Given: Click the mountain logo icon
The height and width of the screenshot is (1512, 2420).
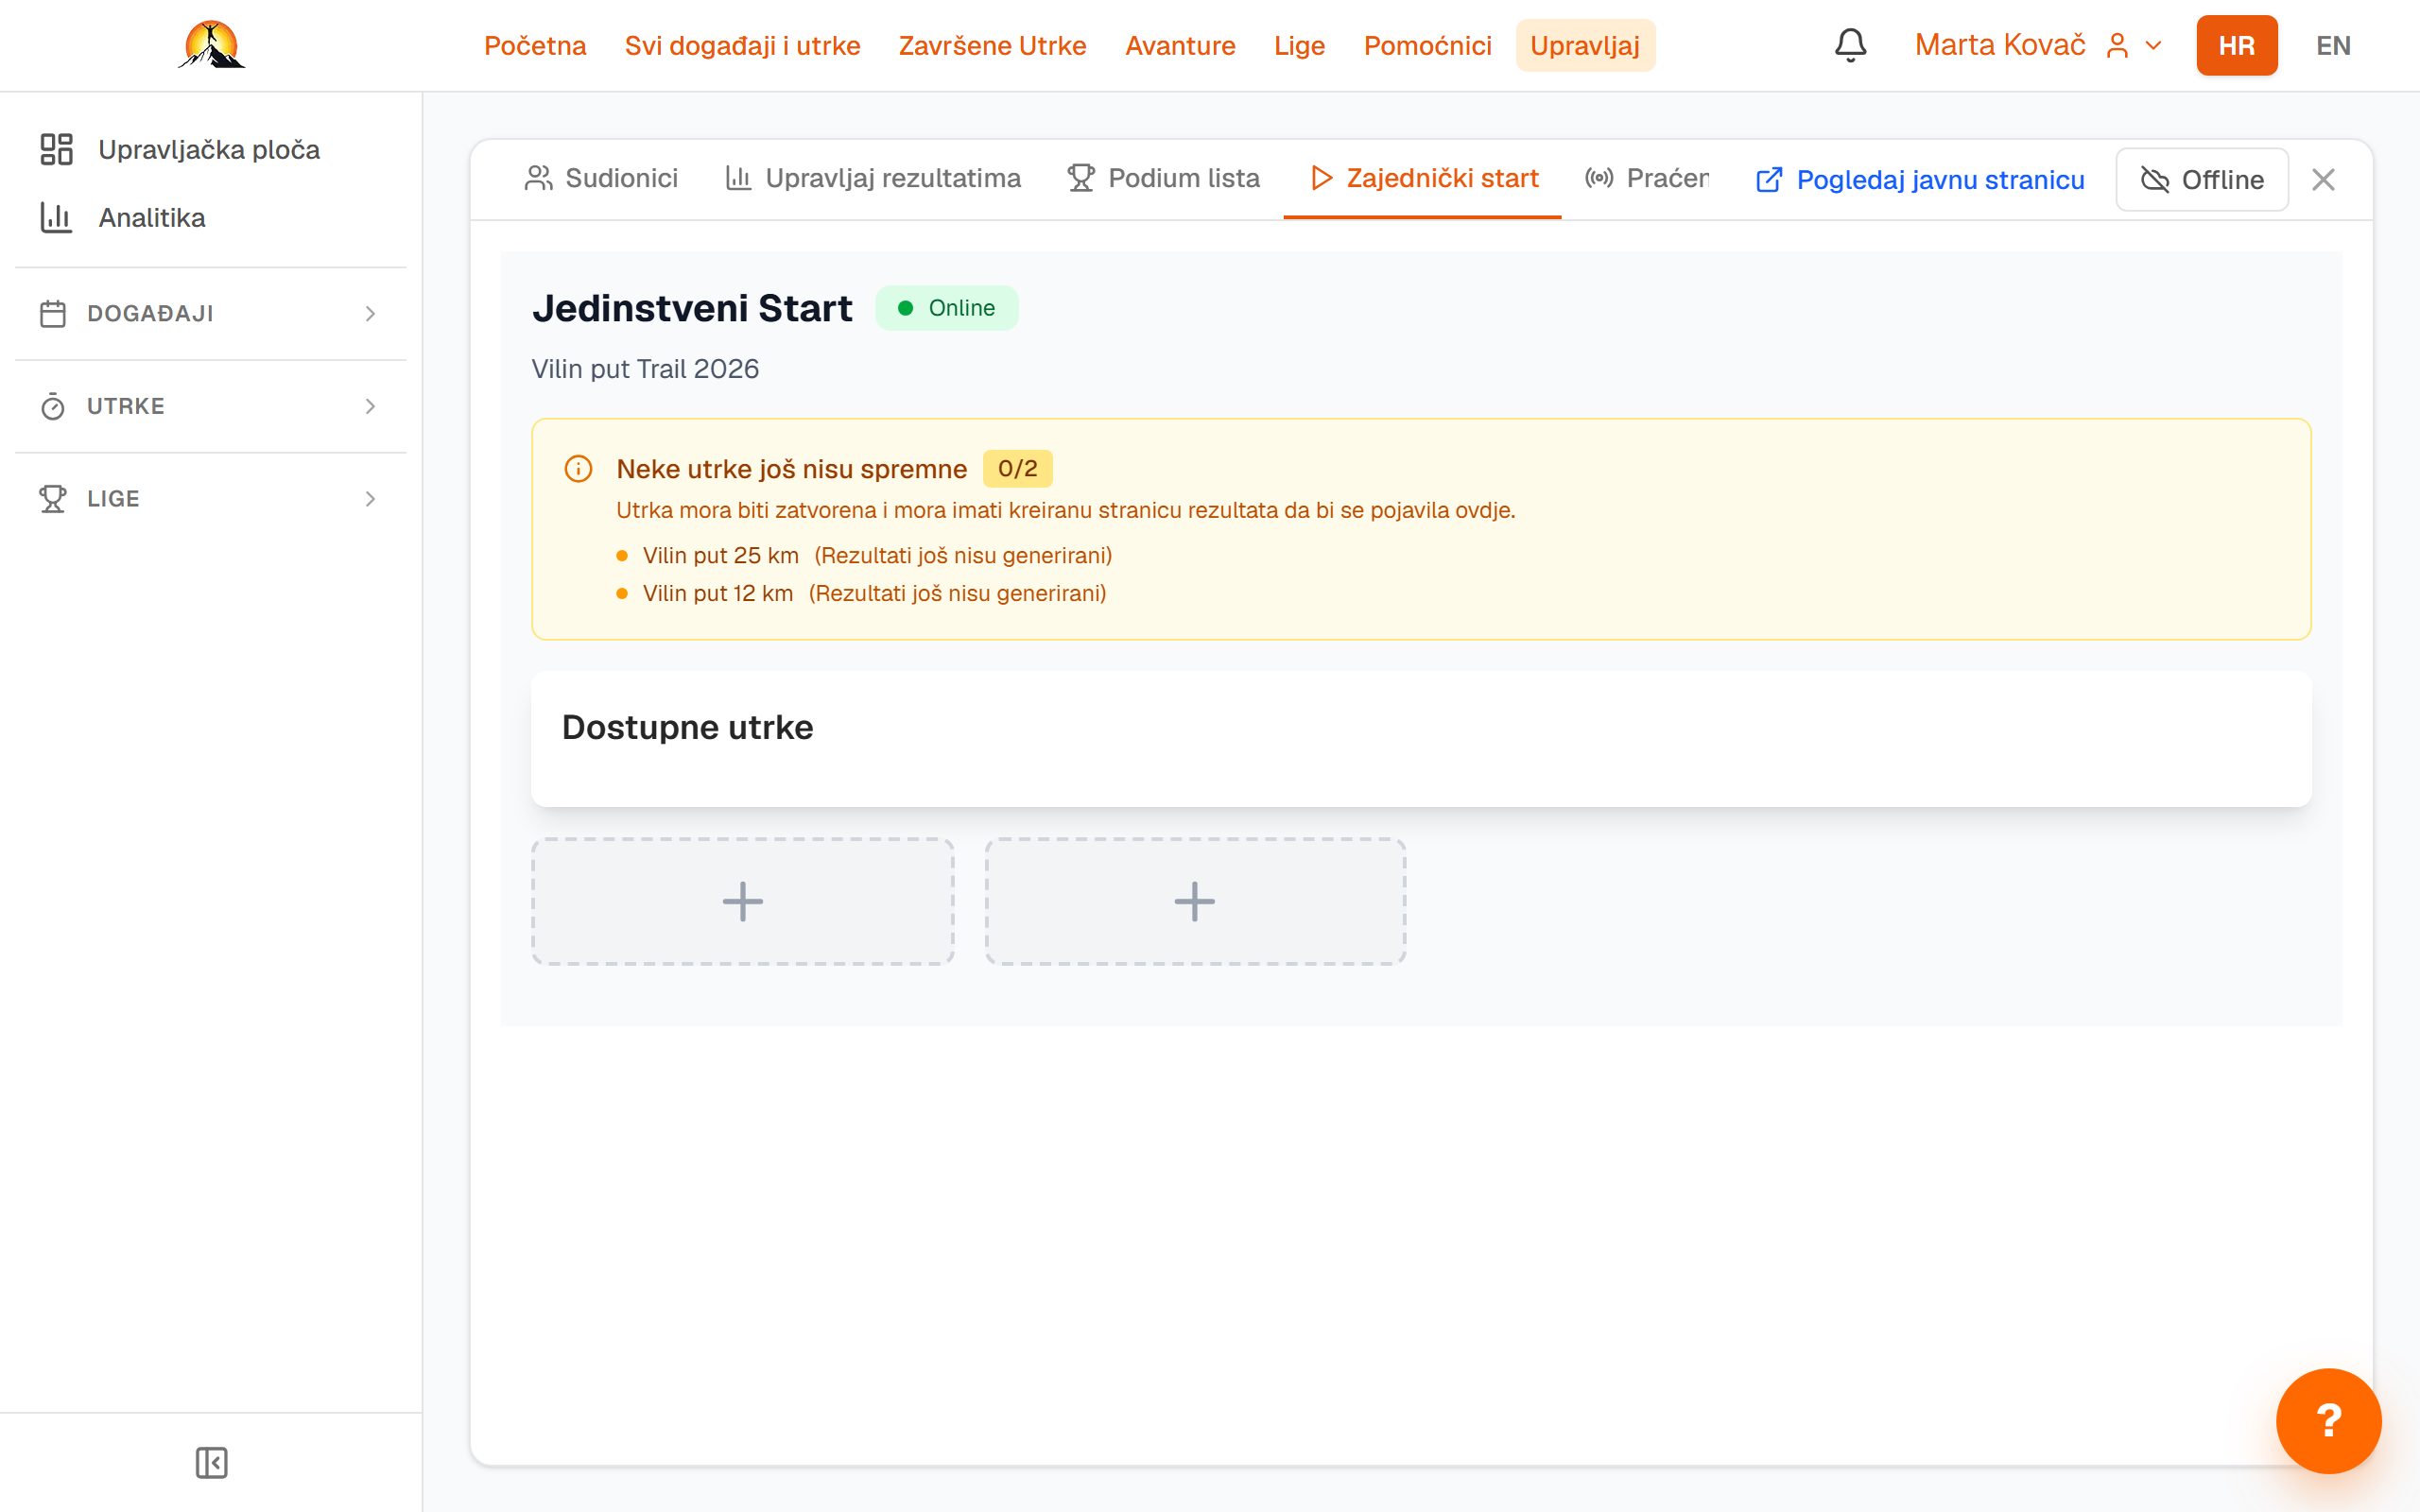Looking at the screenshot, I should (211, 45).
